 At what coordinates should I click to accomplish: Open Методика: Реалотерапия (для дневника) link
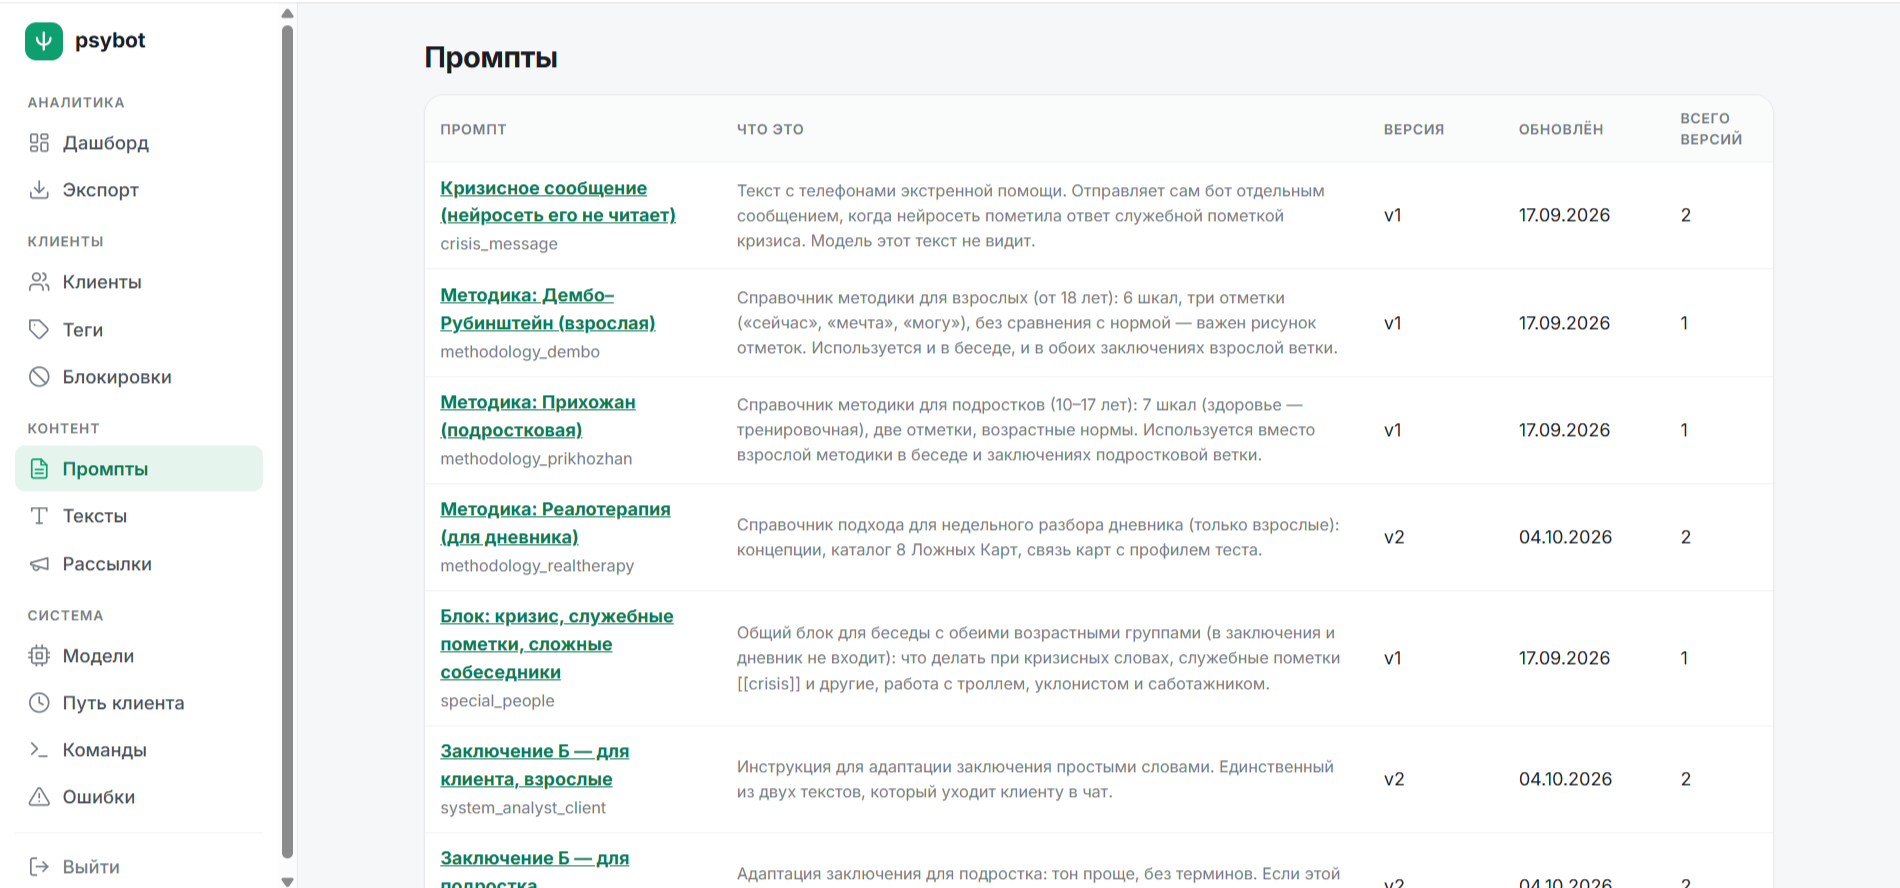[556, 523]
